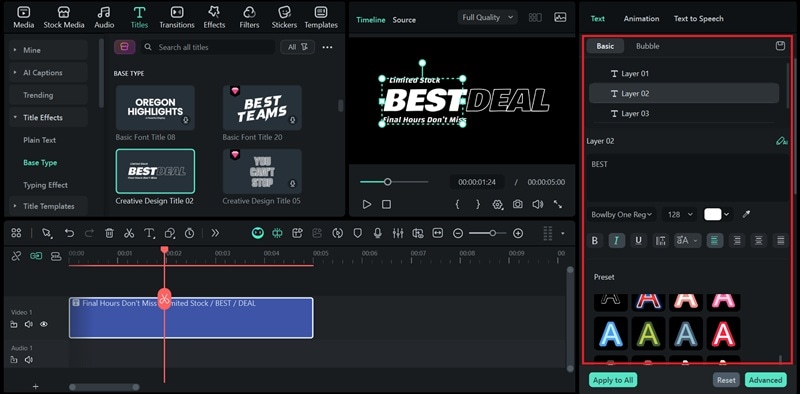
Task: Click the timeline zoom slider
Action: [488, 233]
